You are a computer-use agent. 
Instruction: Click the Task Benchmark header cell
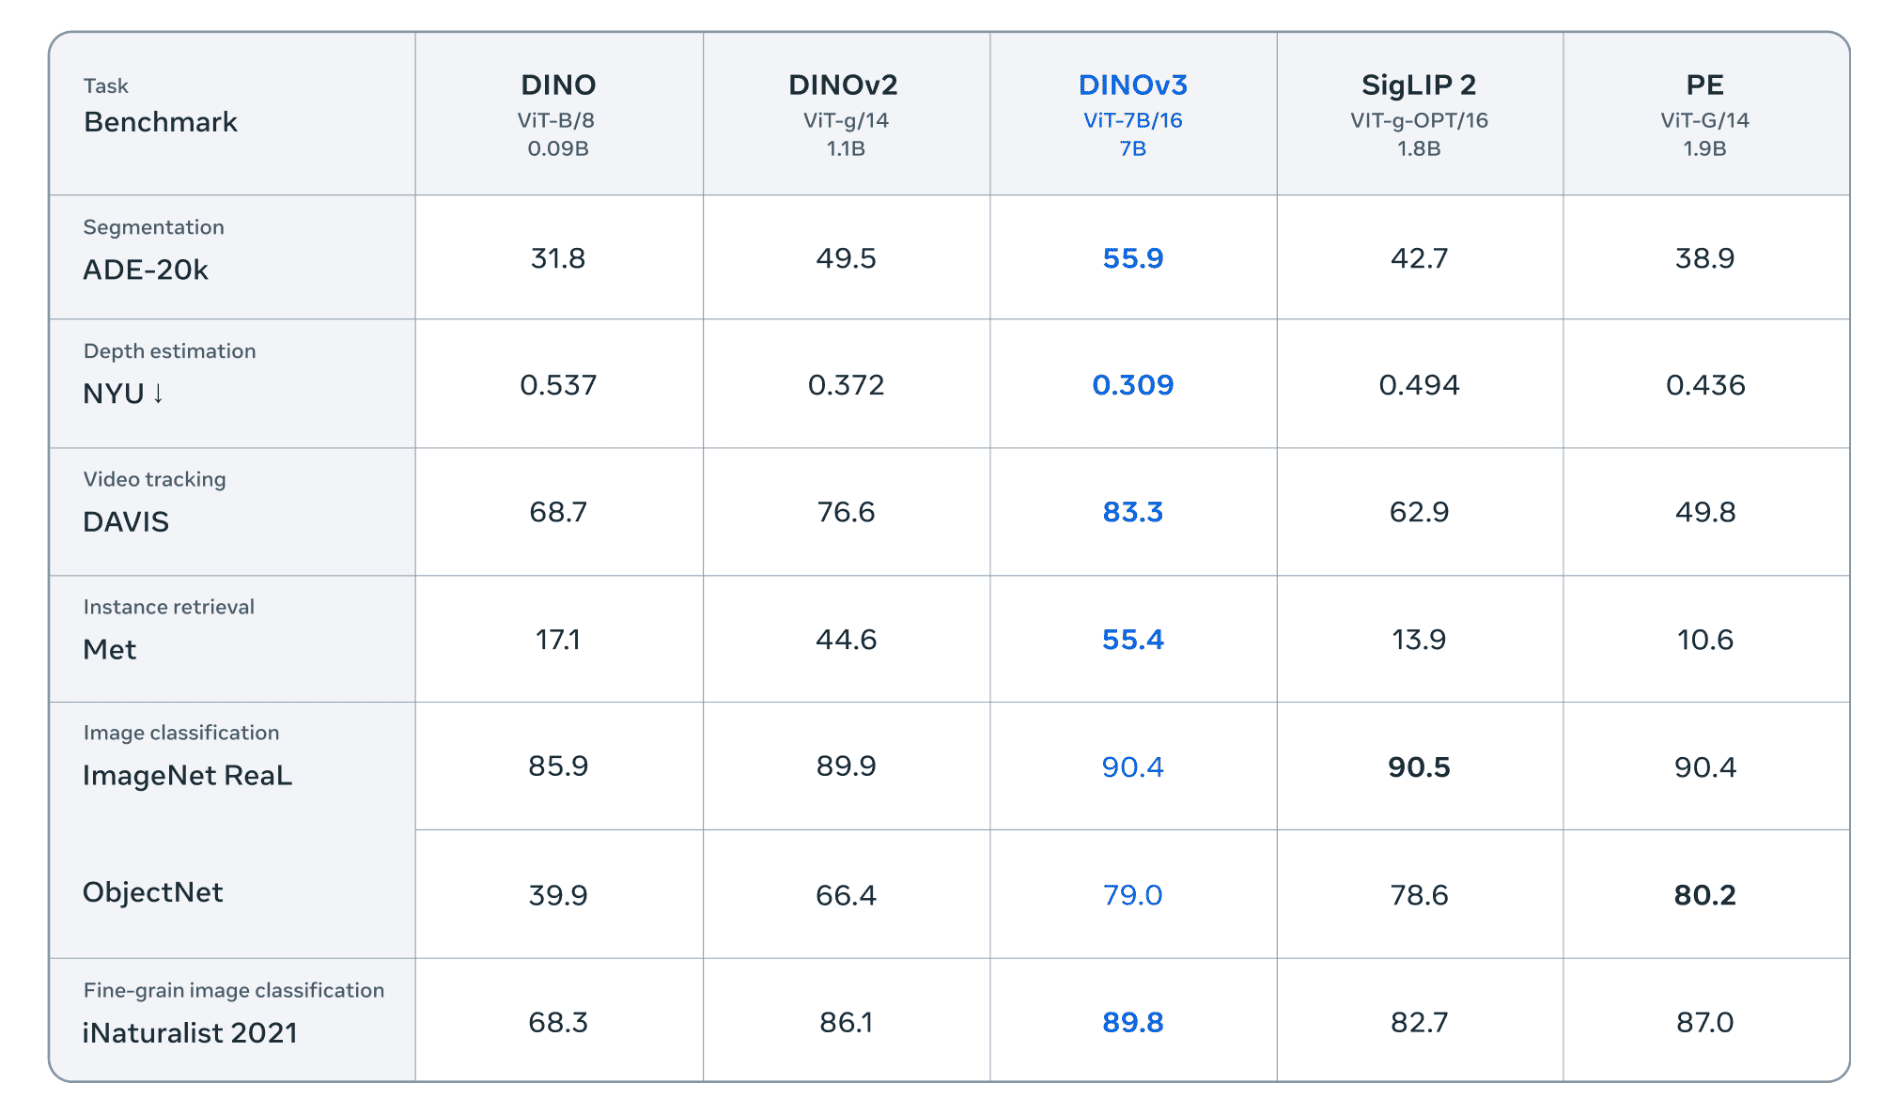pyautogui.click(x=160, y=108)
